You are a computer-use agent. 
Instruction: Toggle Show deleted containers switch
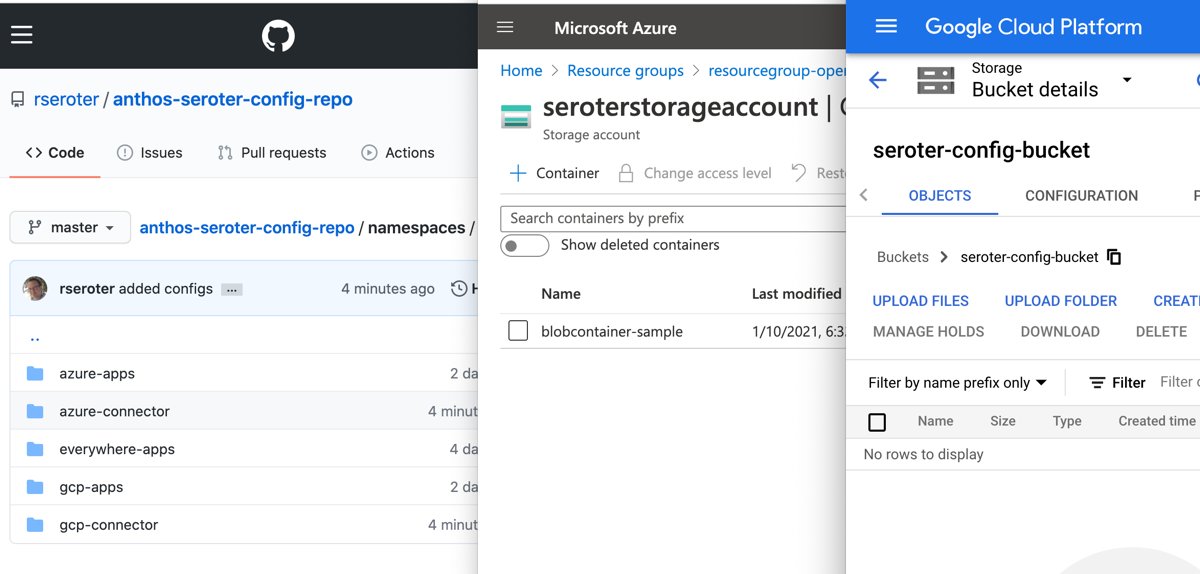525,245
